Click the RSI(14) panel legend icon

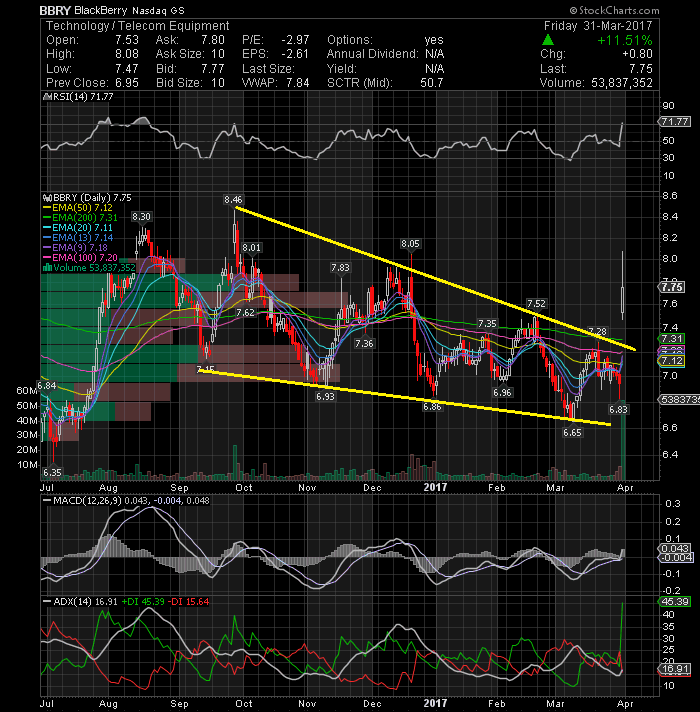[46, 97]
